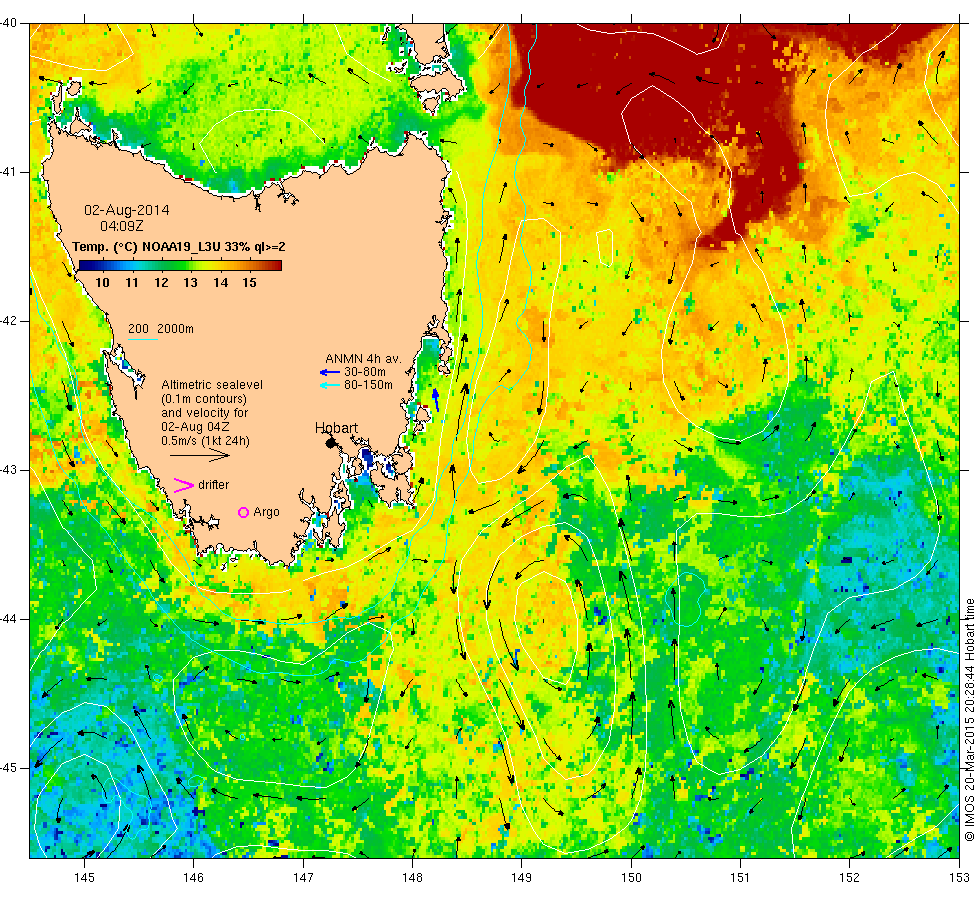980x900 pixels.
Task: Click the 'drifter' legend label
Action: [214, 485]
